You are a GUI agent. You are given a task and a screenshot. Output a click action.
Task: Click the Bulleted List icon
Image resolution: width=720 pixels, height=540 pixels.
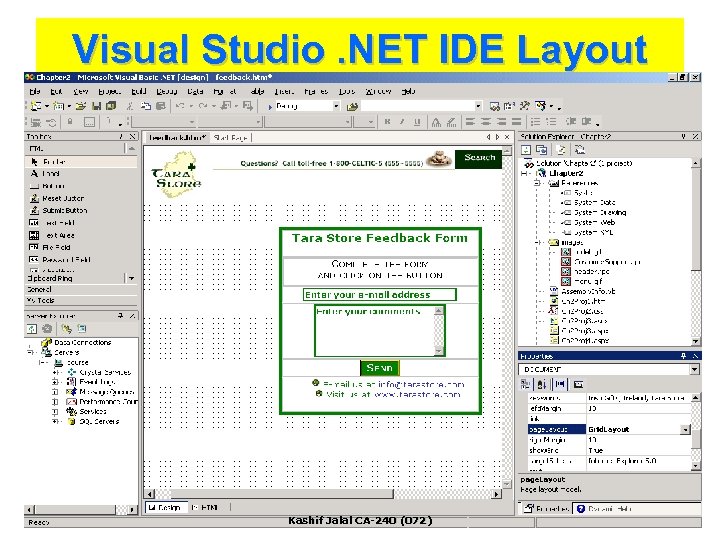click(551, 122)
